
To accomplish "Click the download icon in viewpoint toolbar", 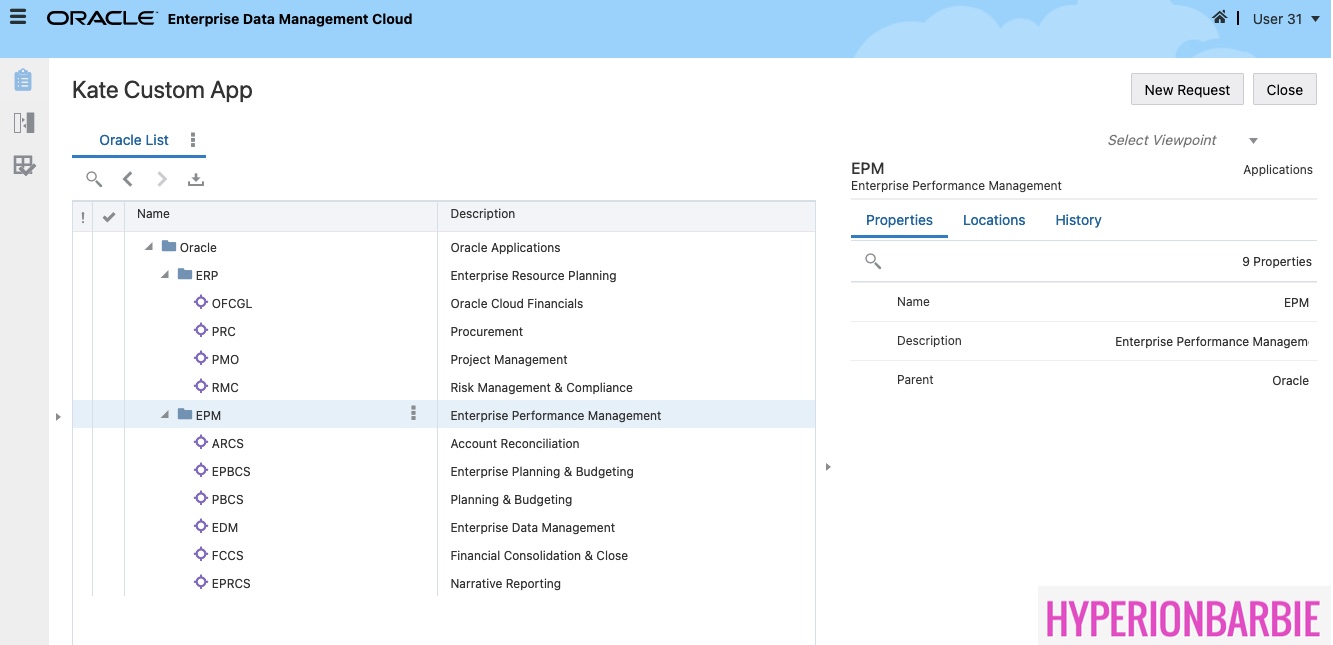I will tap(196, 179).
